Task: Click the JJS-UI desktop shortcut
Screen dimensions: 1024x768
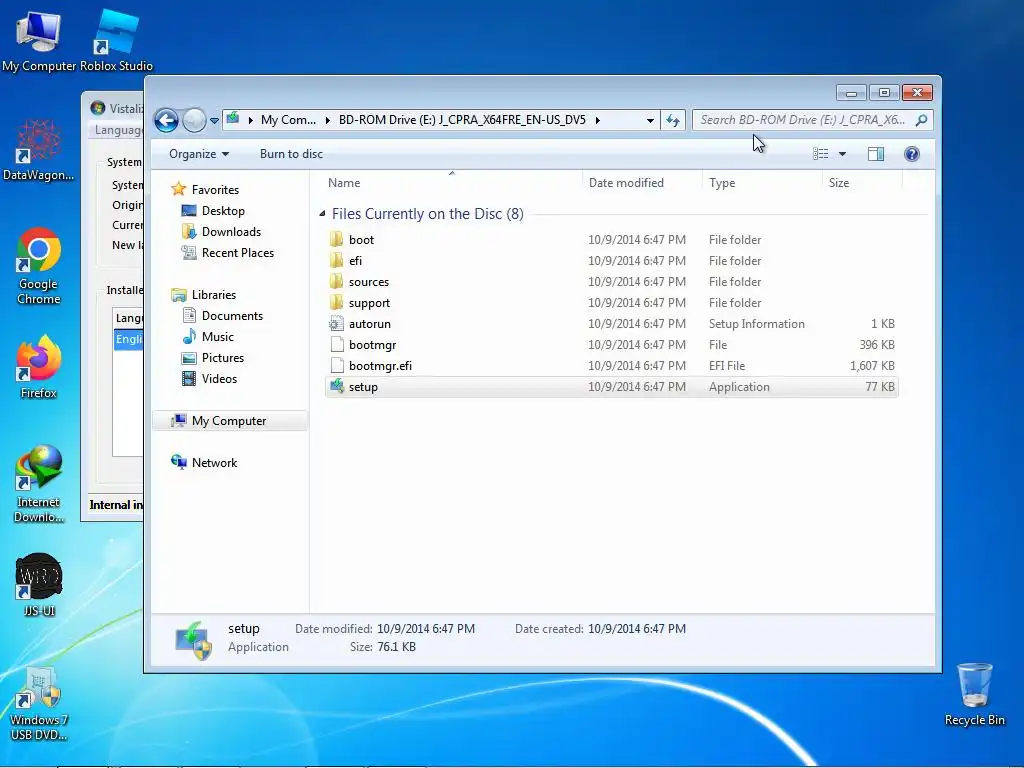Action: tap(39, 585)
